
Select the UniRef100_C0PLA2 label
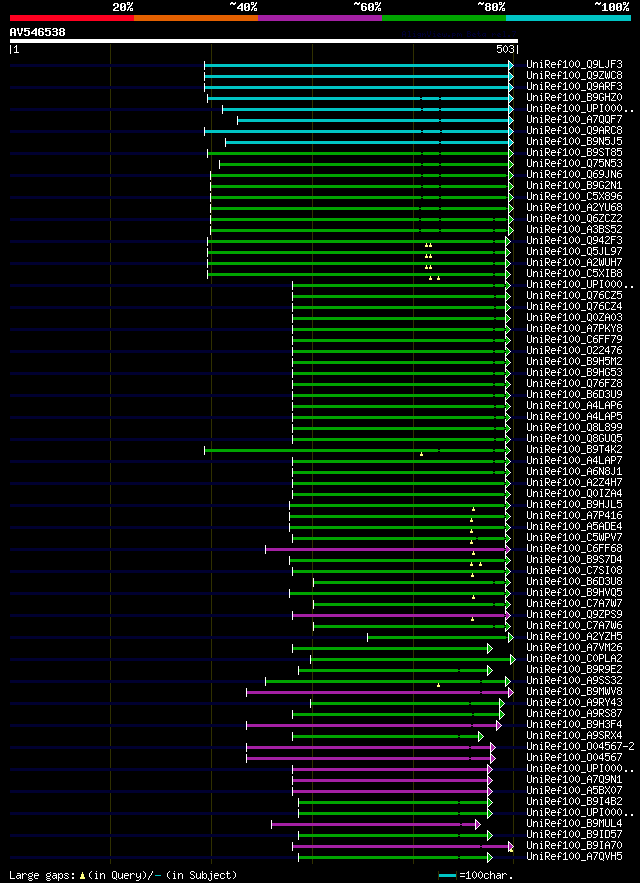574,659
